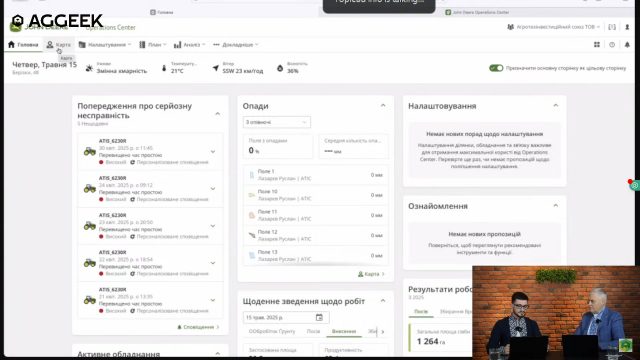The image size is (640, 360).
Task: Switch to the John Deere Operations Center browser tab
Action: pyautogui.click(x=478, y=12)
